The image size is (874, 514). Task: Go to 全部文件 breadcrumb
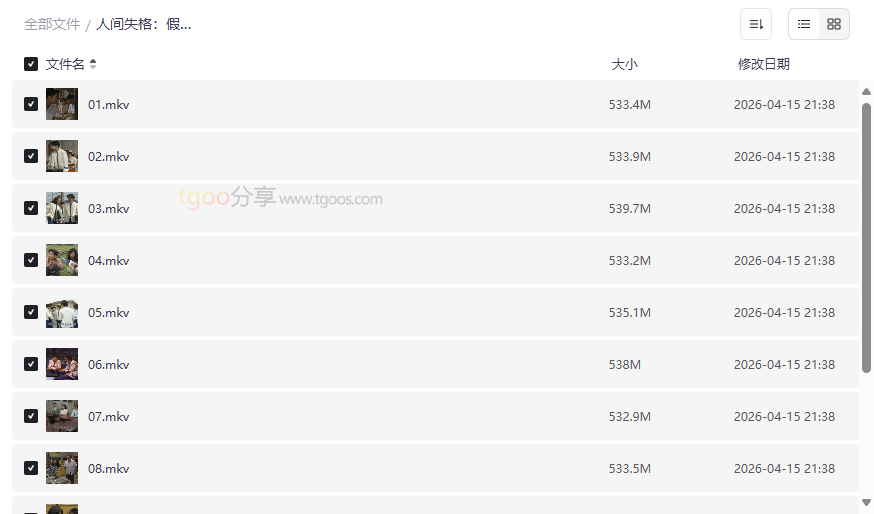tap(52, 24)
